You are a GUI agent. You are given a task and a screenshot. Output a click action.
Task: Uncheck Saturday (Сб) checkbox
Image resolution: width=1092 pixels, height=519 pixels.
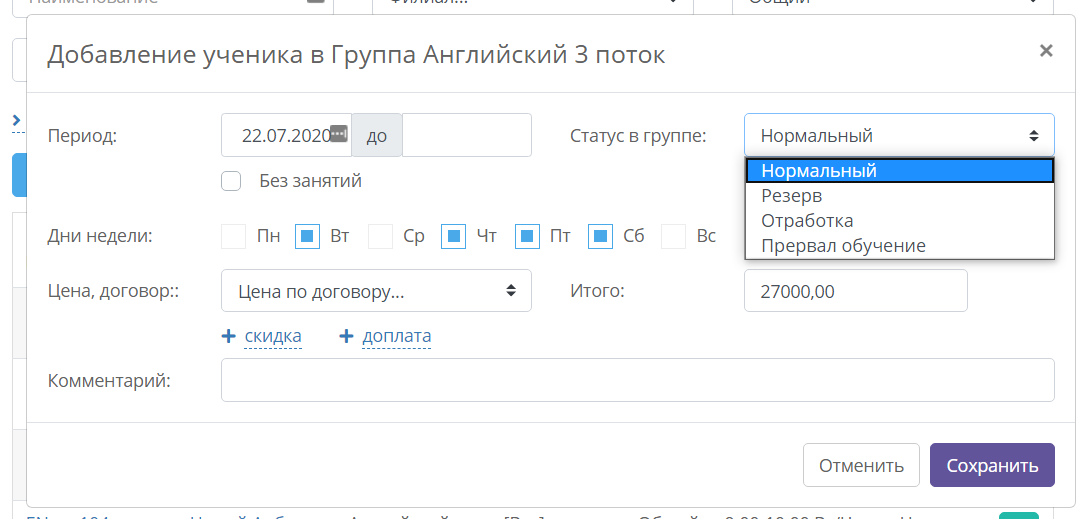[600, 236]
